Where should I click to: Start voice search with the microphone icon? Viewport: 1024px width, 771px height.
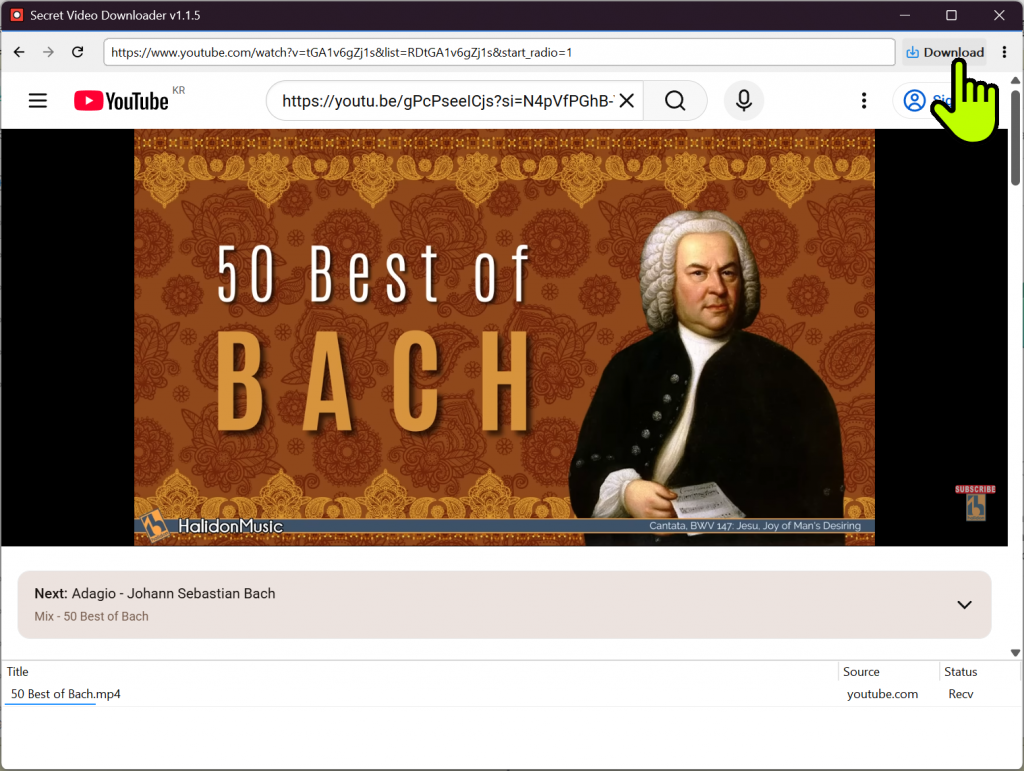[744, 101]
